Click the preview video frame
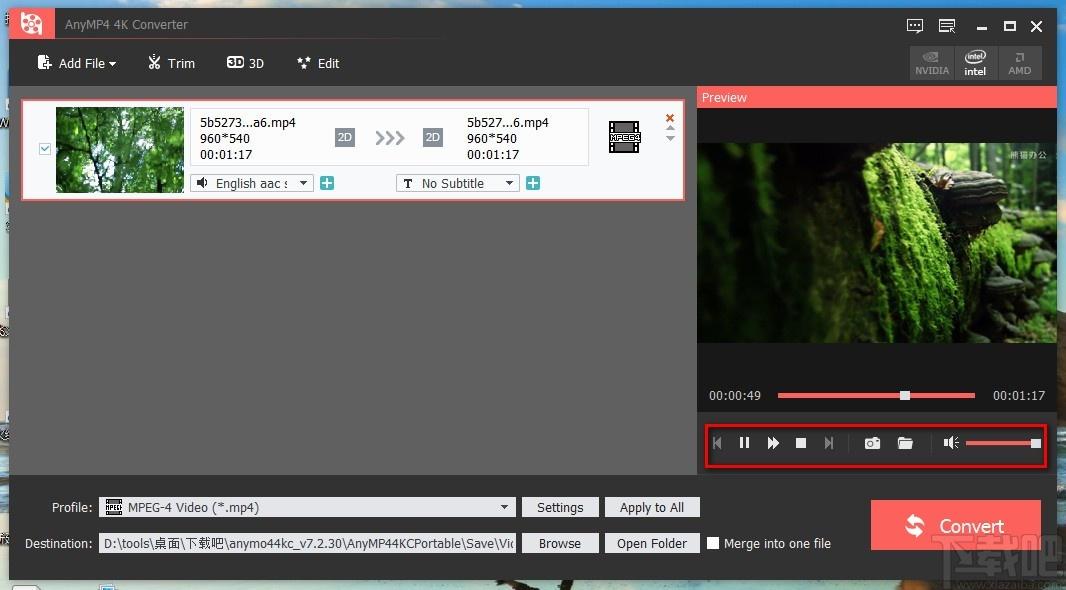Image resolution: width=1066 pixels, height=590 pixels. (x=877, y=243)
